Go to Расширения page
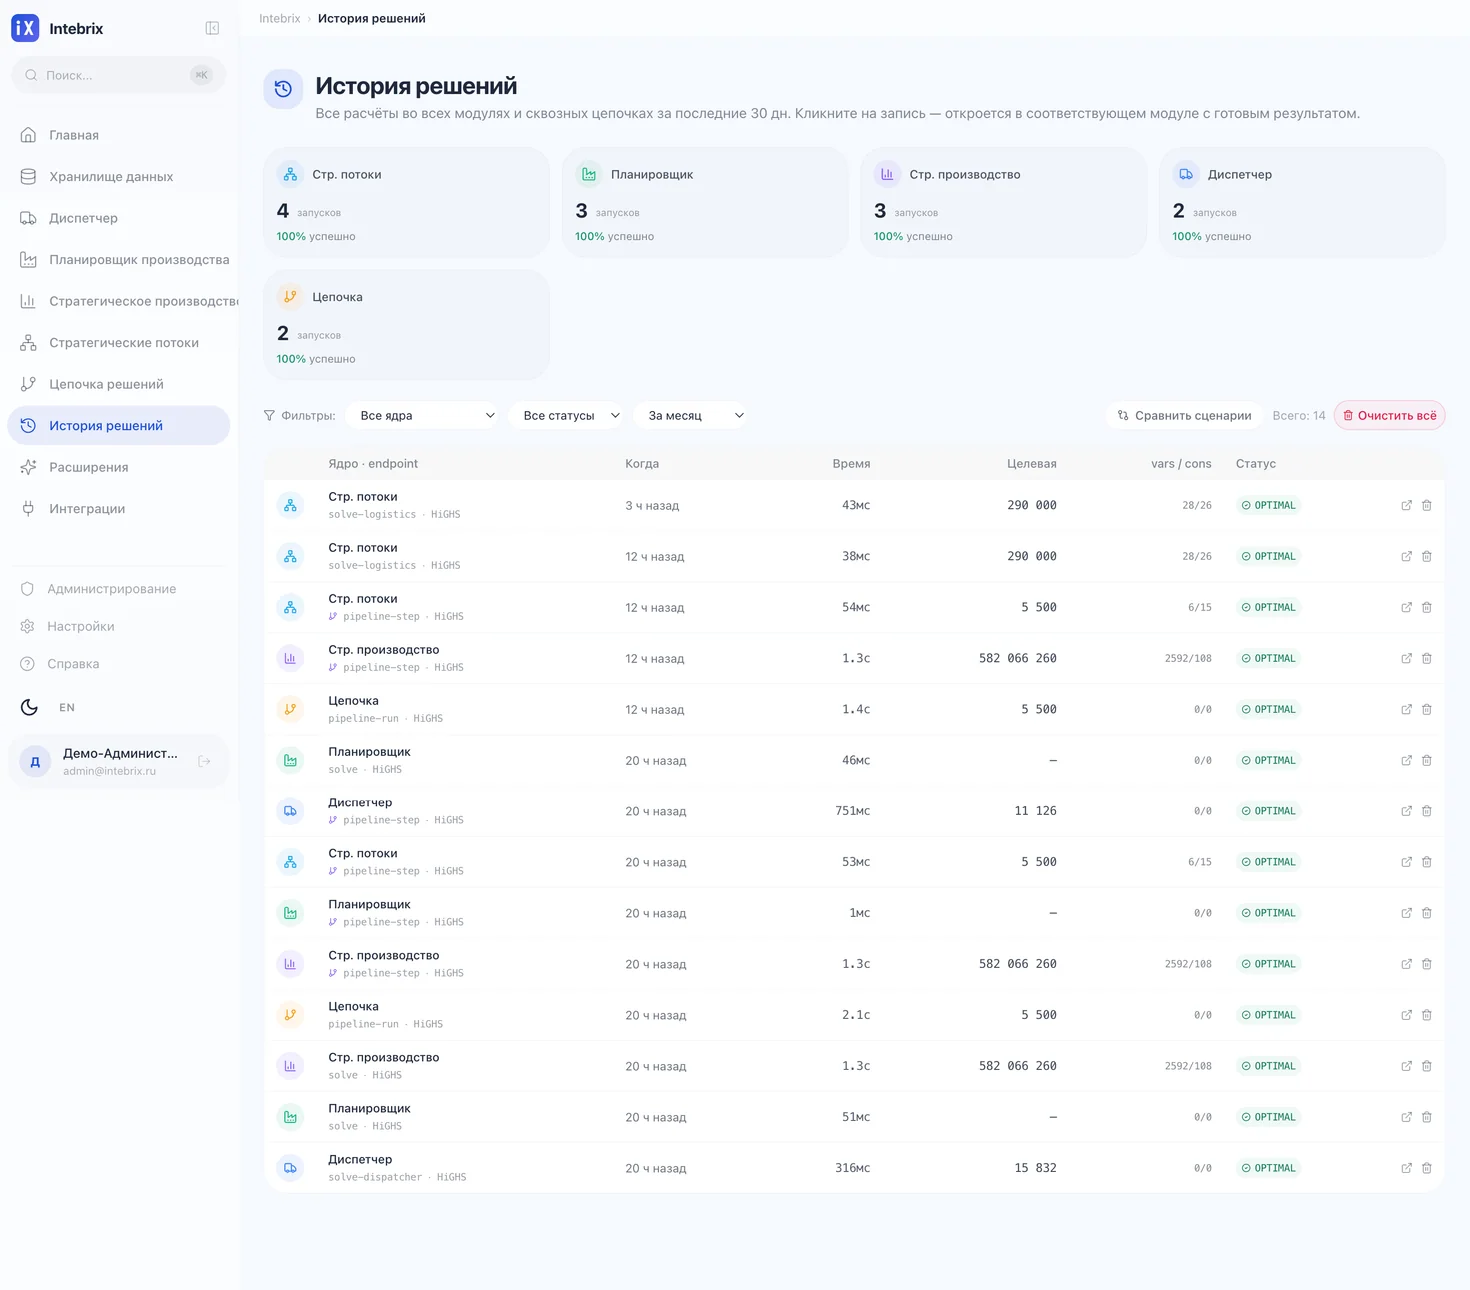 118,467
